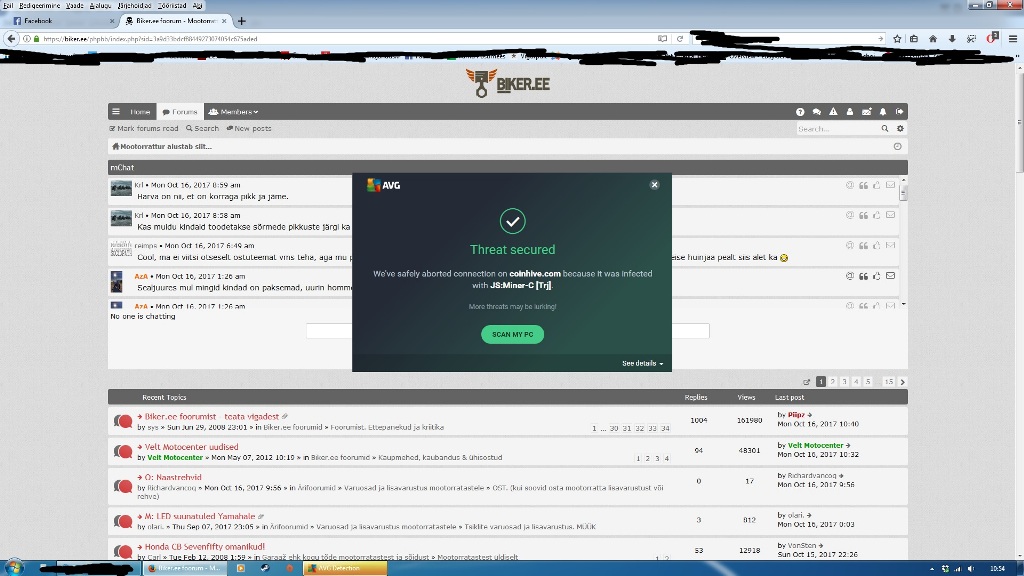1024x576 pixels.
Task: Switch to the Facebook browser tab
Action: pyautogui.click(x=64, y=21)
